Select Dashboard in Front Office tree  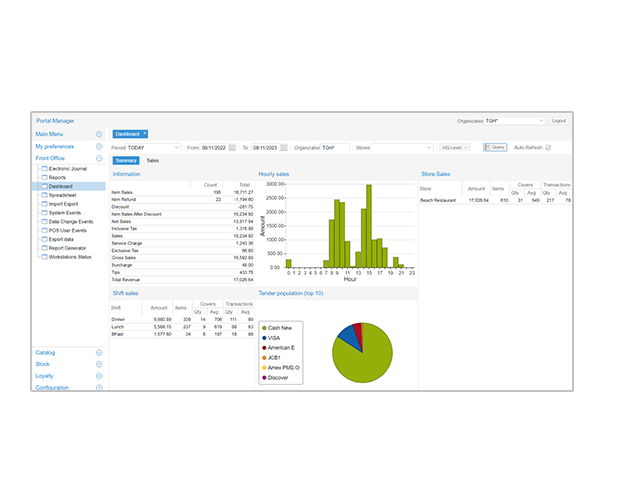(69, 186)
